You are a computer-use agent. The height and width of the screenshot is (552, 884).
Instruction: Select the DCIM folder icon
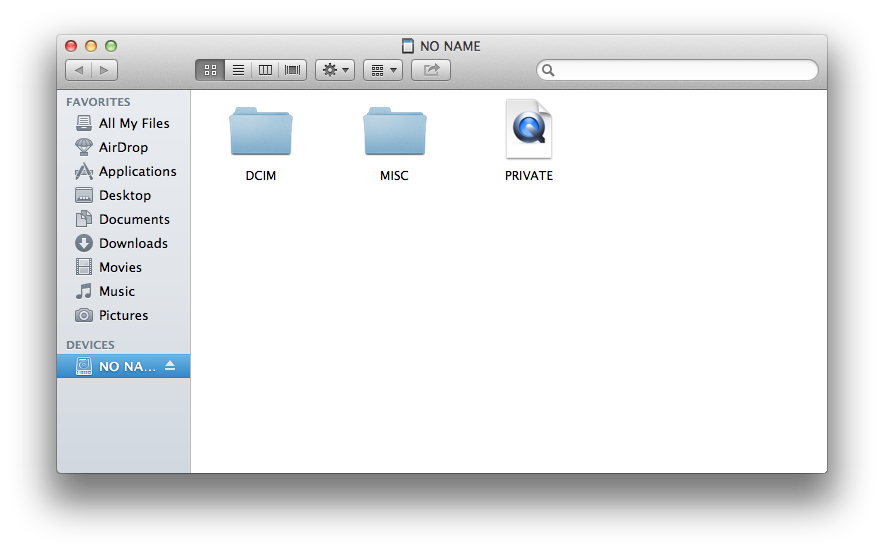pyautogui.click(x=260, y=131)
